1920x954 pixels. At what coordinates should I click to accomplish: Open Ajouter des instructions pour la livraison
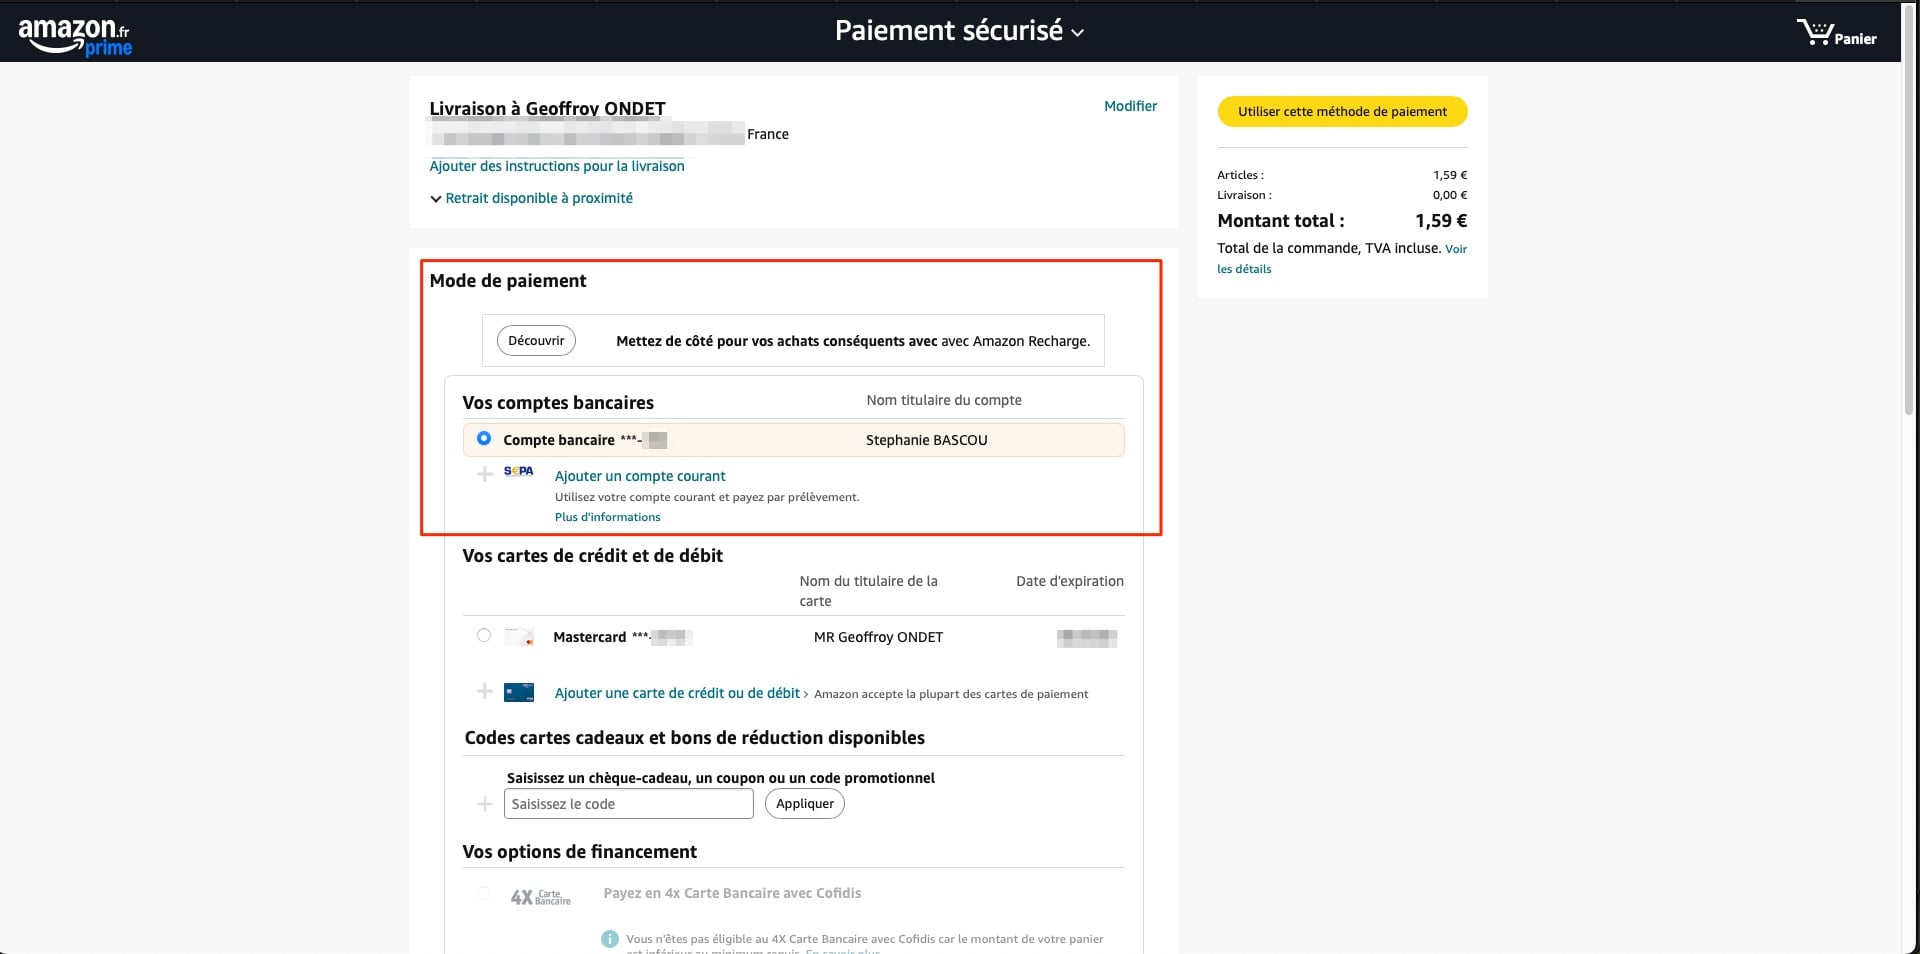[x=557, y=166]
